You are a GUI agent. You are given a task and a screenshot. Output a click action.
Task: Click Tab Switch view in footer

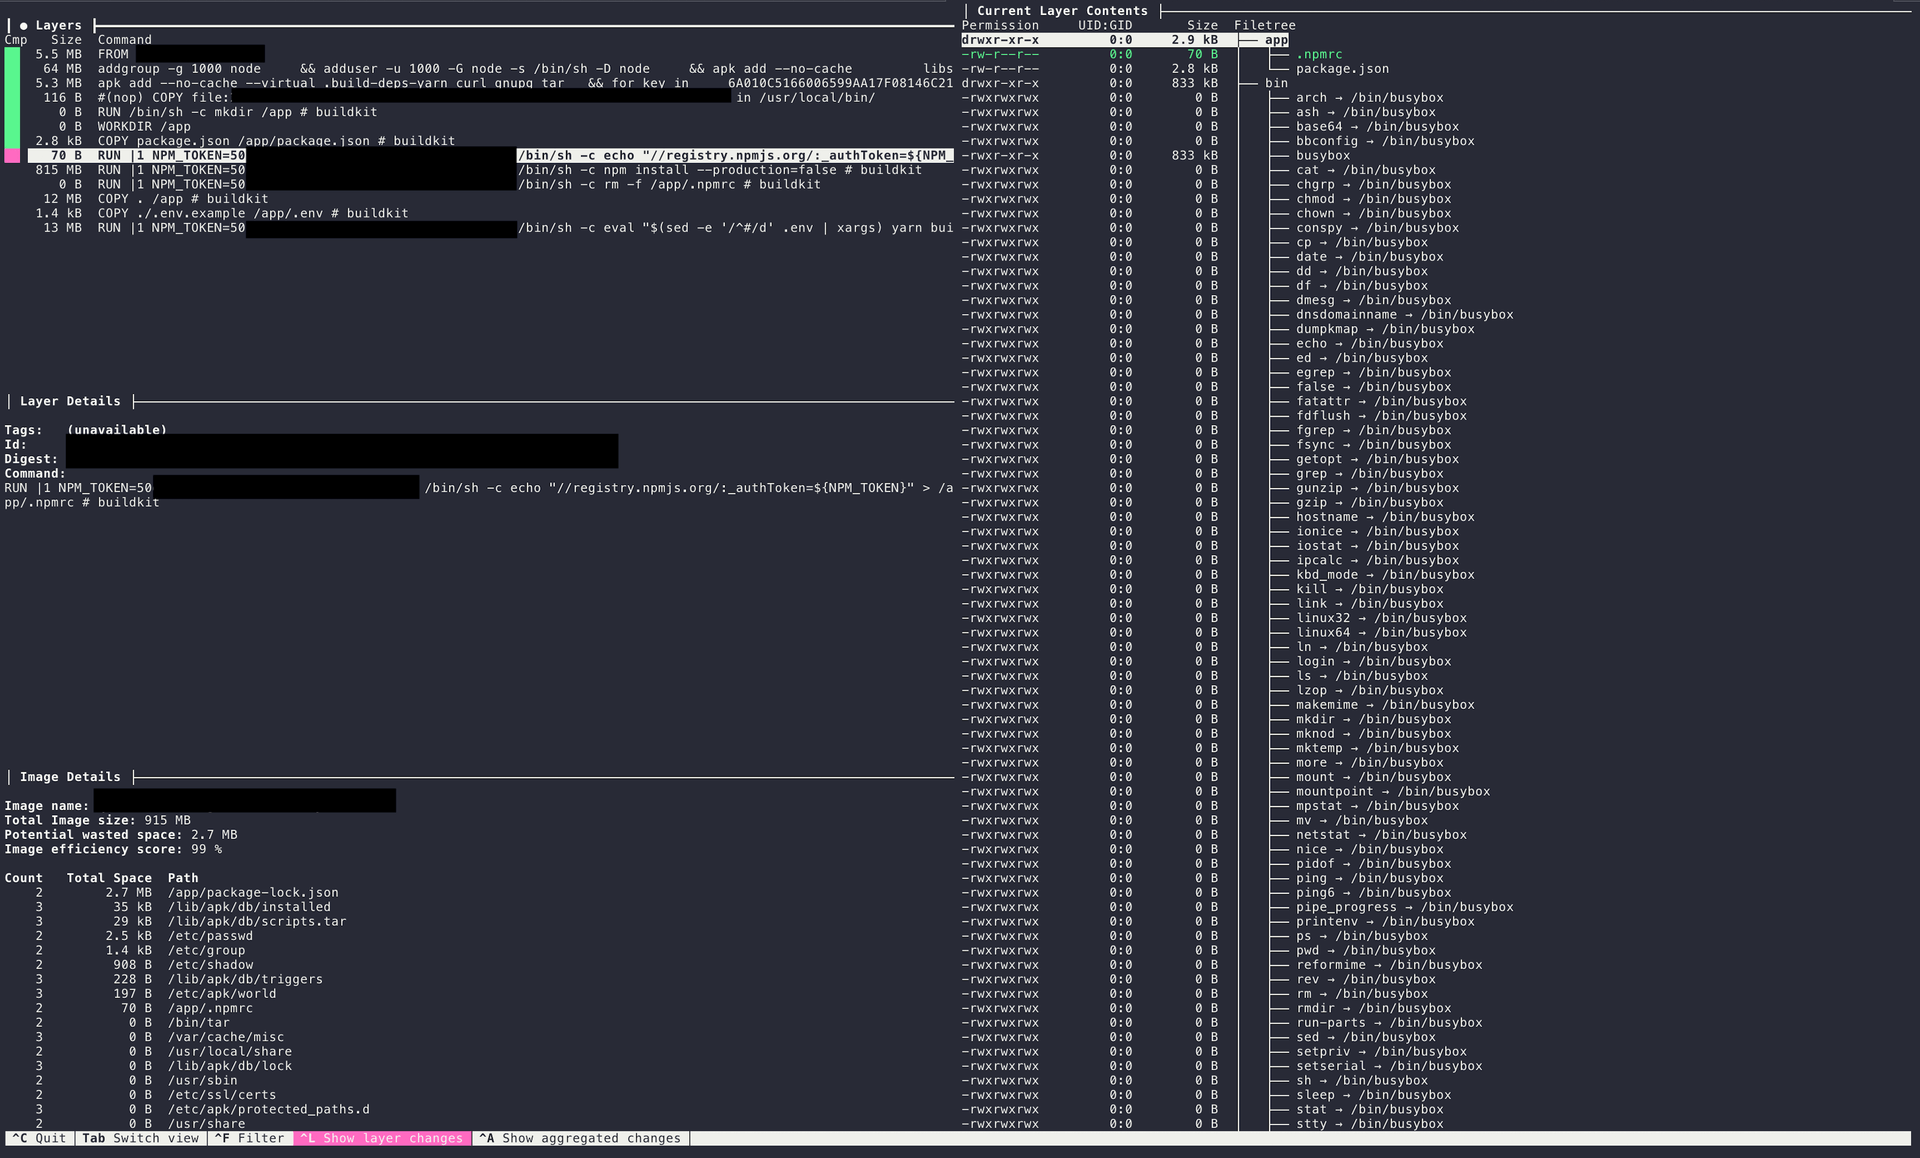(140, 1138)
